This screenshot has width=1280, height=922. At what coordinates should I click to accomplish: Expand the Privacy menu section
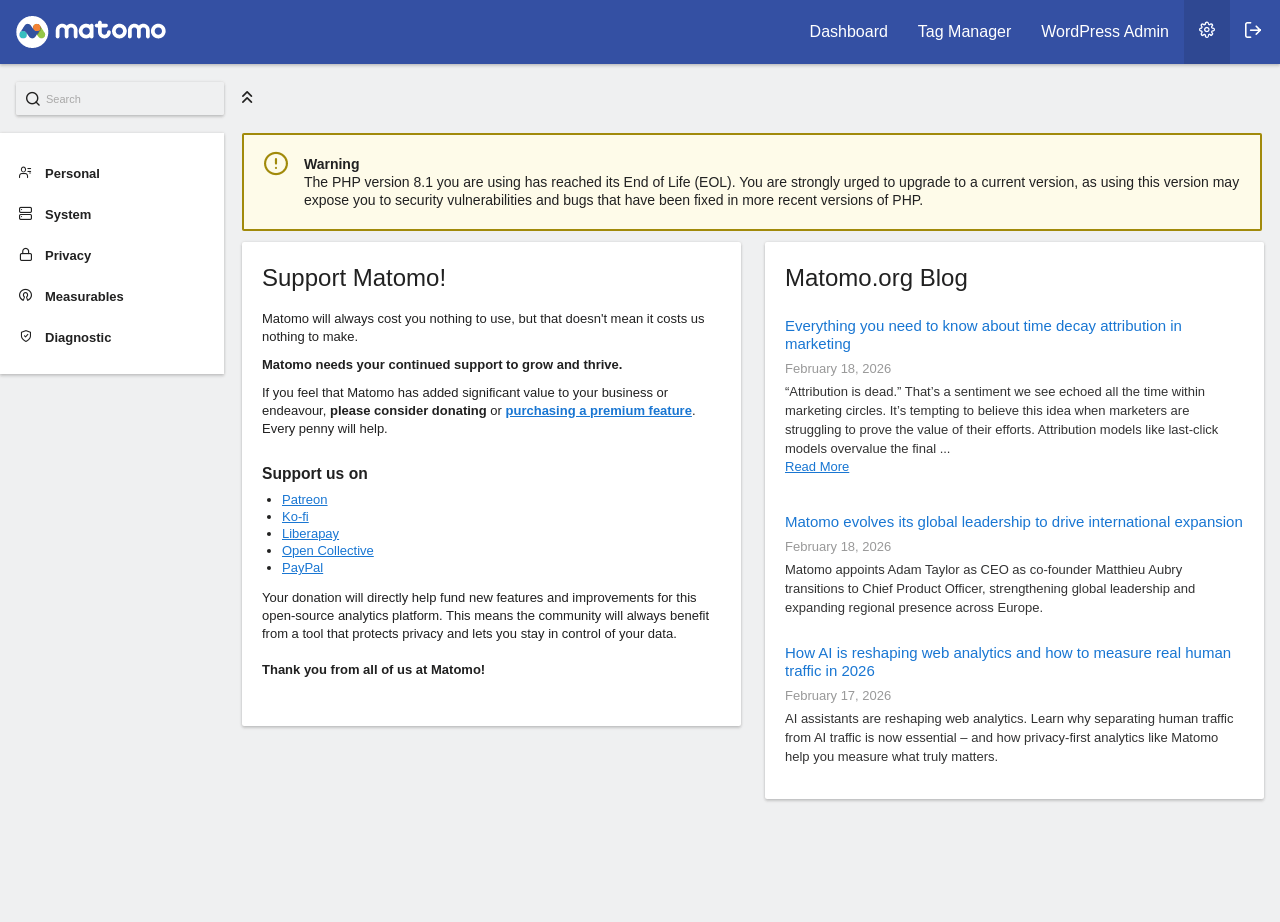(68, 256)
